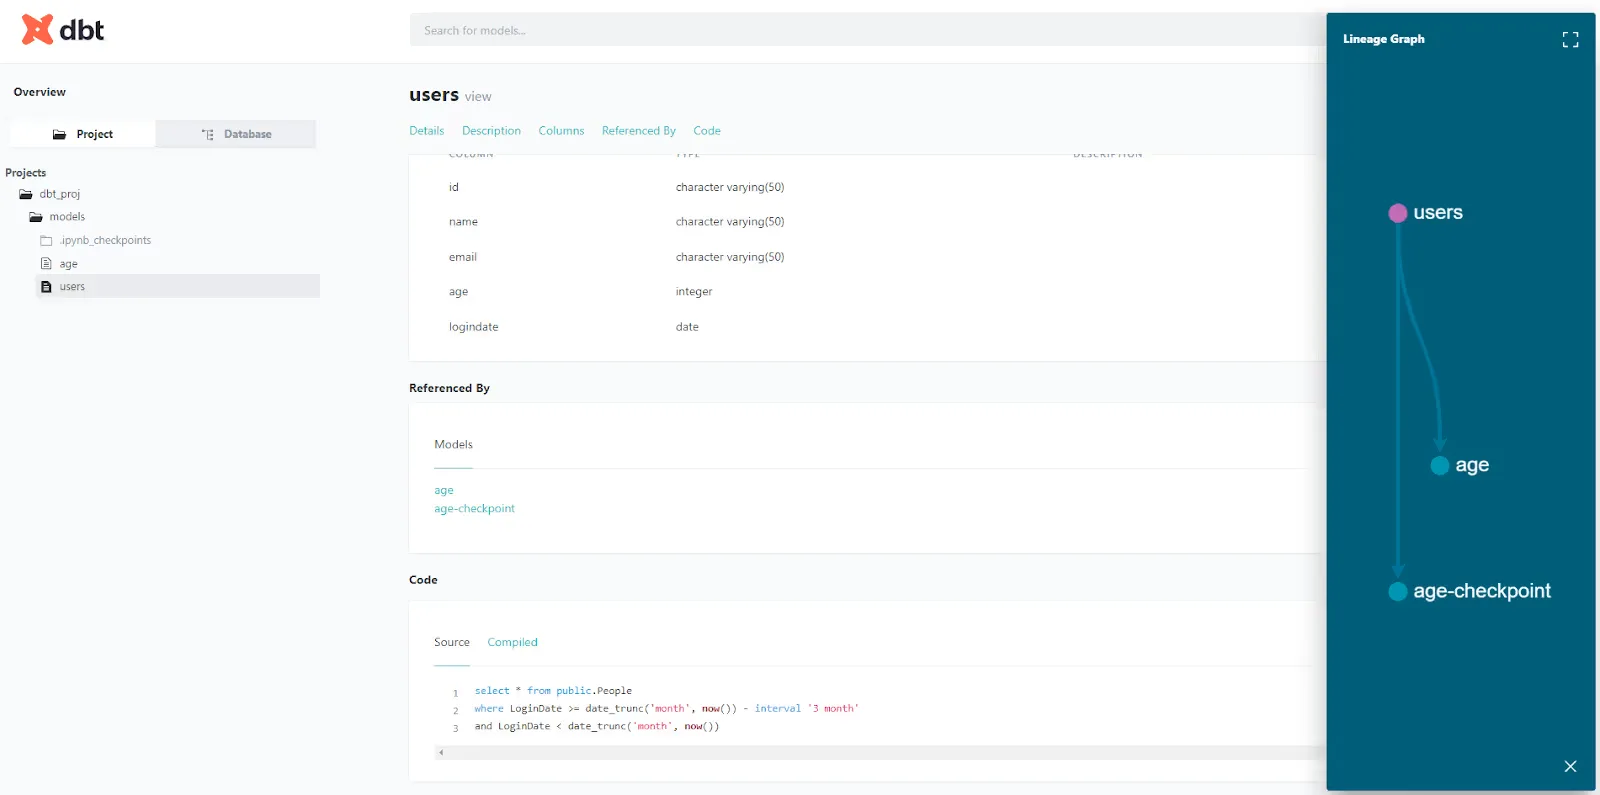Click the email column row
1600x795 pixels.
click(x=867, y=257)
